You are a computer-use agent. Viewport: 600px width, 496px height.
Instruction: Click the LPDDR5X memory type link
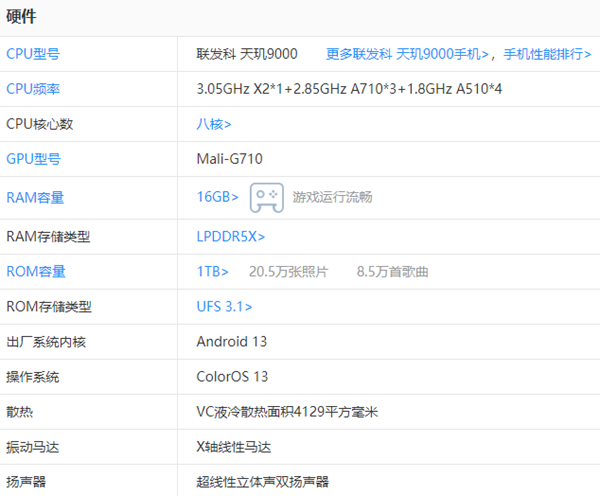click(x=231, y=236)
